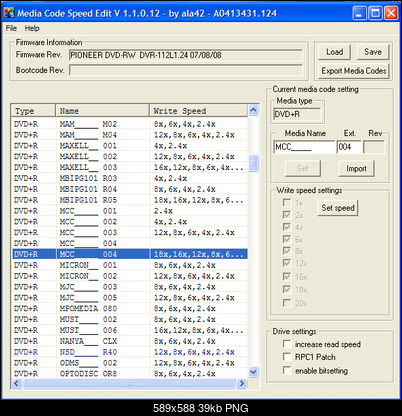The image size is (402, 416).
Task: Click the Ext. input field showing 004
Action: pos(349,147)
